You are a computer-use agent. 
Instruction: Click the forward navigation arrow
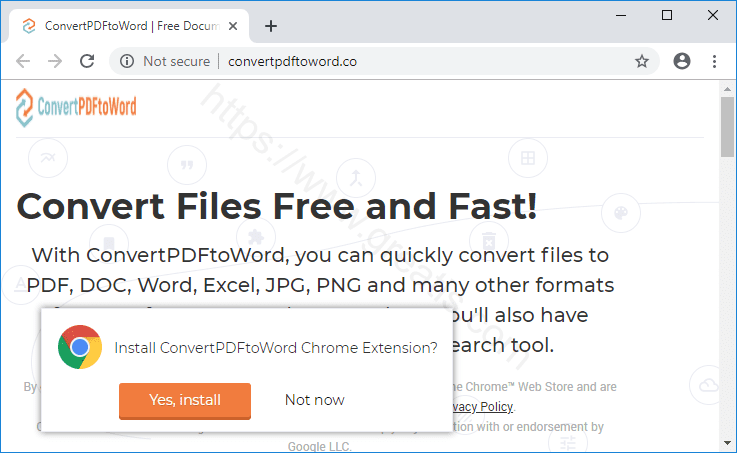pyautogui.click(x=55, y=61)
